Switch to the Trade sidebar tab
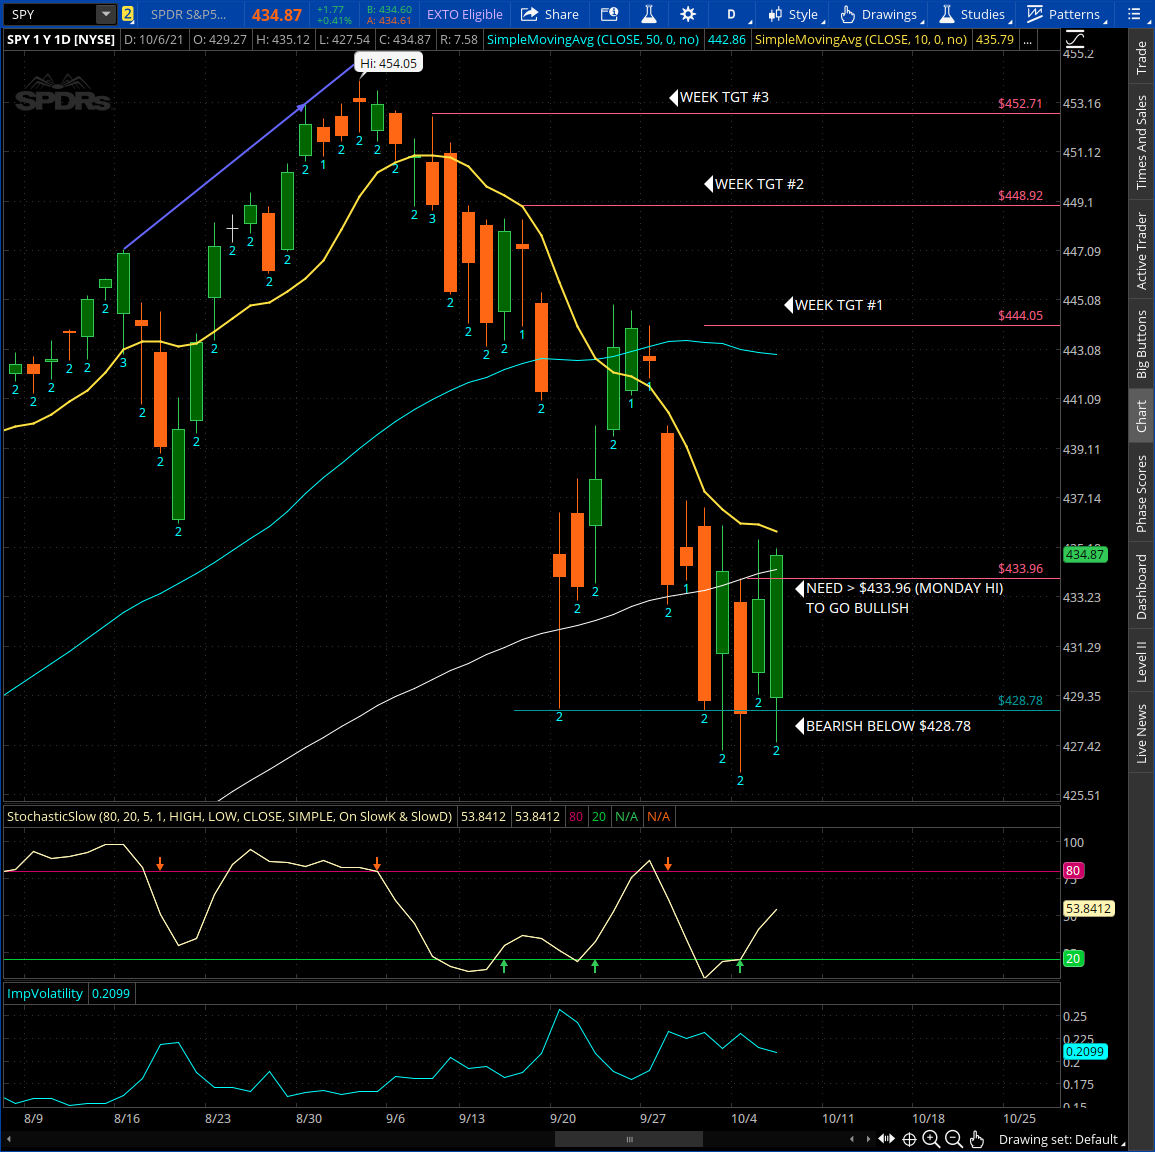The width and height of the screenshot is (1155, 1152). pos(1142,57)
